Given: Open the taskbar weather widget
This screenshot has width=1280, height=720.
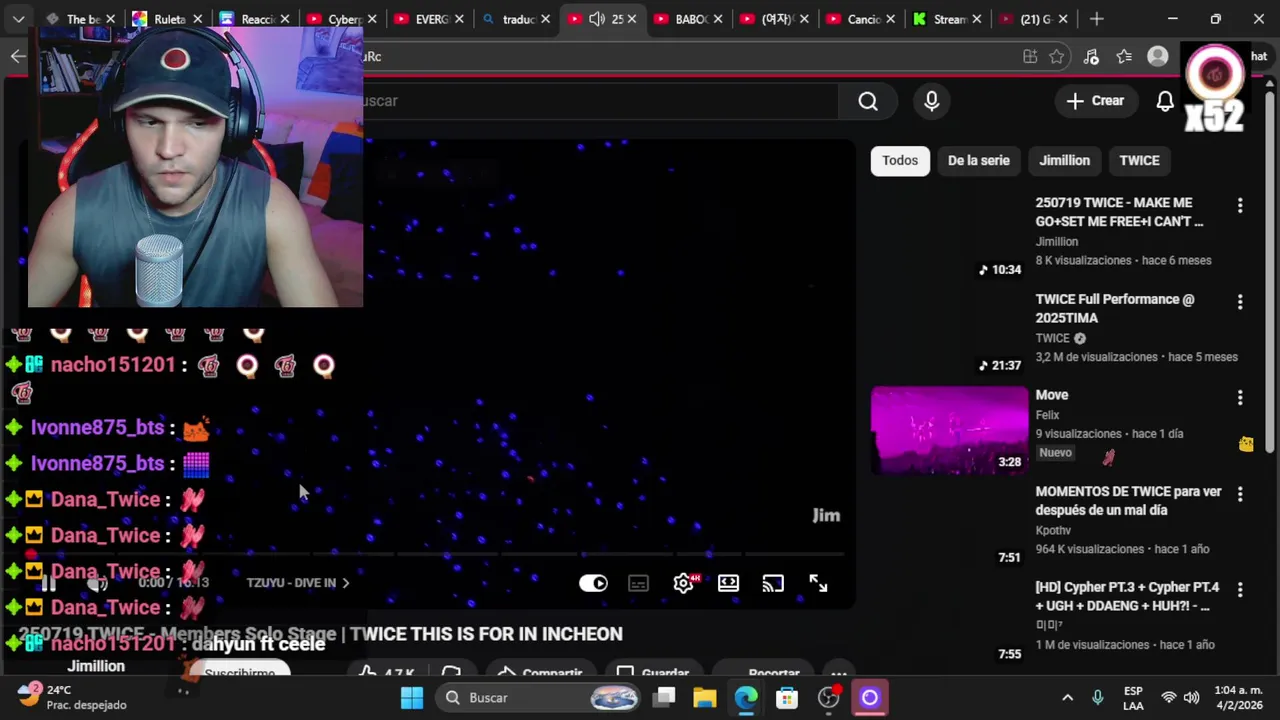Looking at the screenshot, I should point(72,698).
